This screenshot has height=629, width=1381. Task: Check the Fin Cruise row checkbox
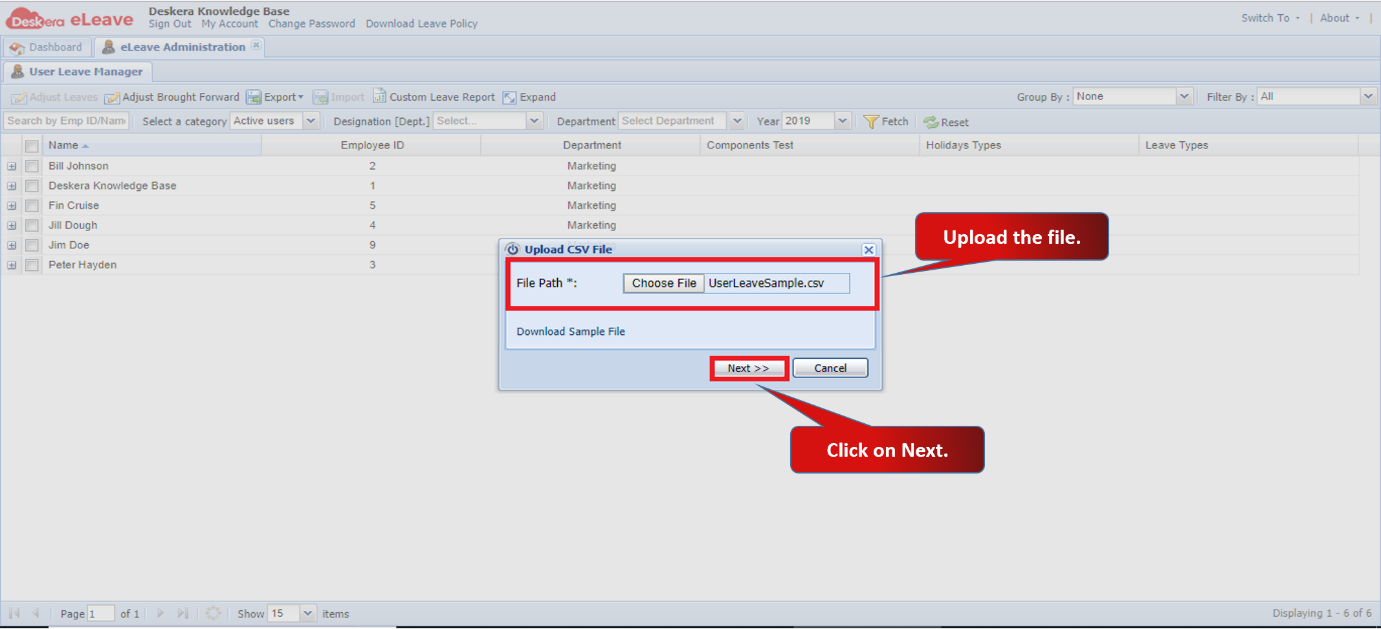point(32,206)
